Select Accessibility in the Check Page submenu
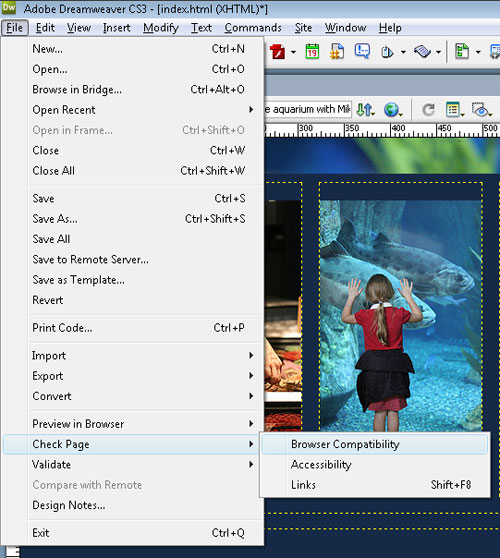Image resolution: width=500 pixels, height=558 pixels. pos(375,464)
